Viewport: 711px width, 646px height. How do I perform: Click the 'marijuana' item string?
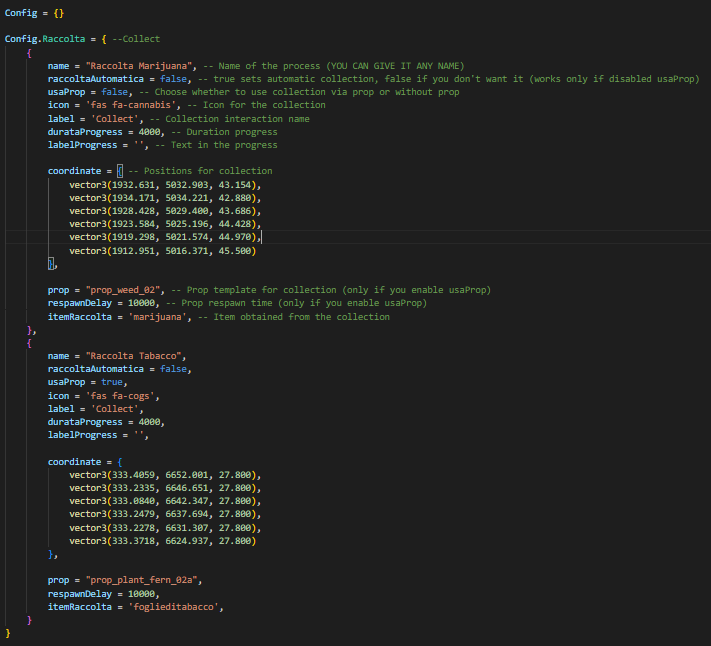157,317
